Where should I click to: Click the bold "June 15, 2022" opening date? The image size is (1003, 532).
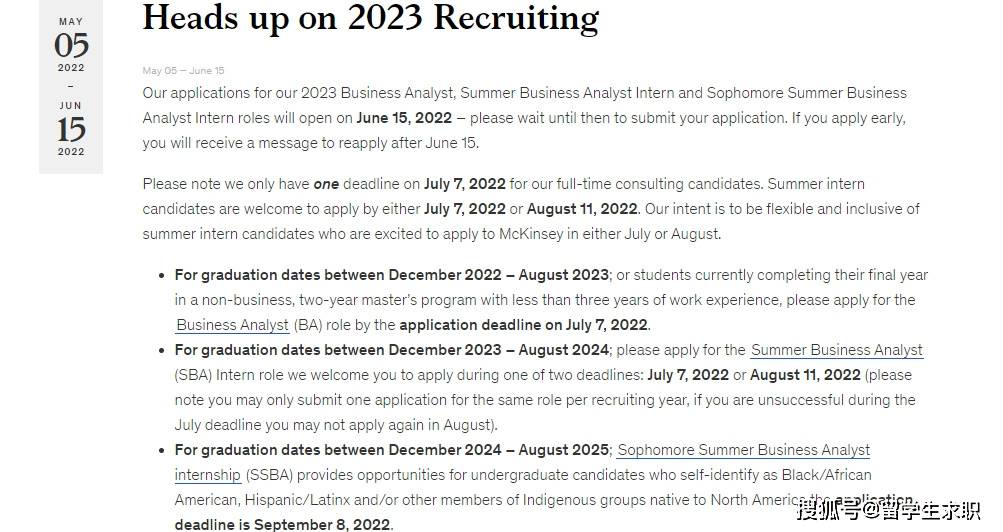click(404, 118)
